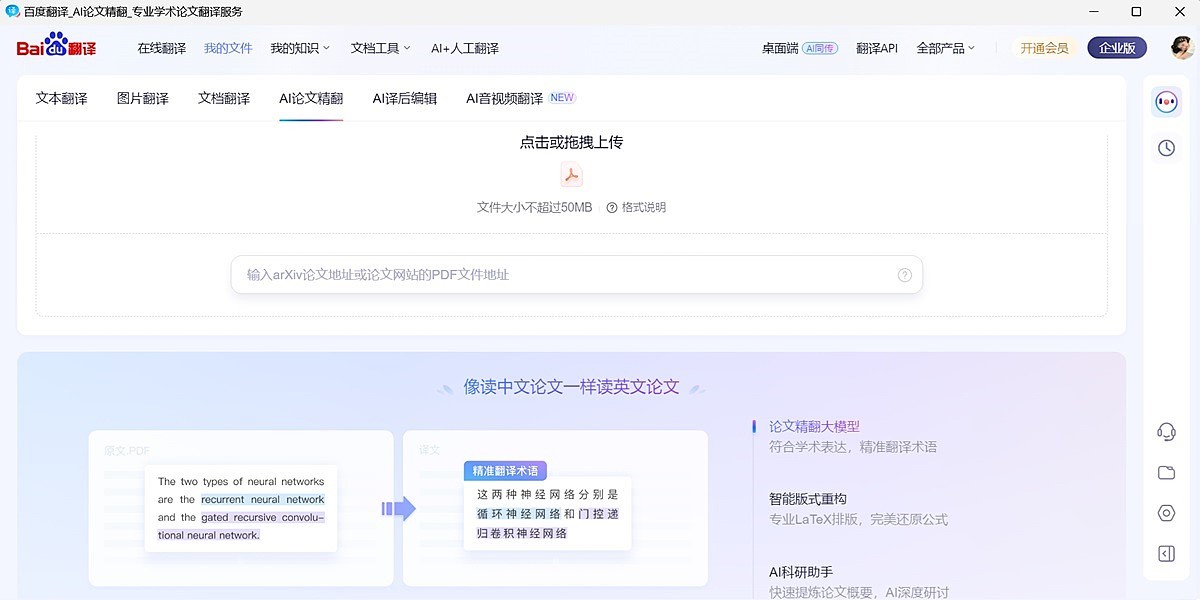Screen dimensions: 1200x600
Task: Collapse the sidebar with the panel icon
Action: 1165,552
